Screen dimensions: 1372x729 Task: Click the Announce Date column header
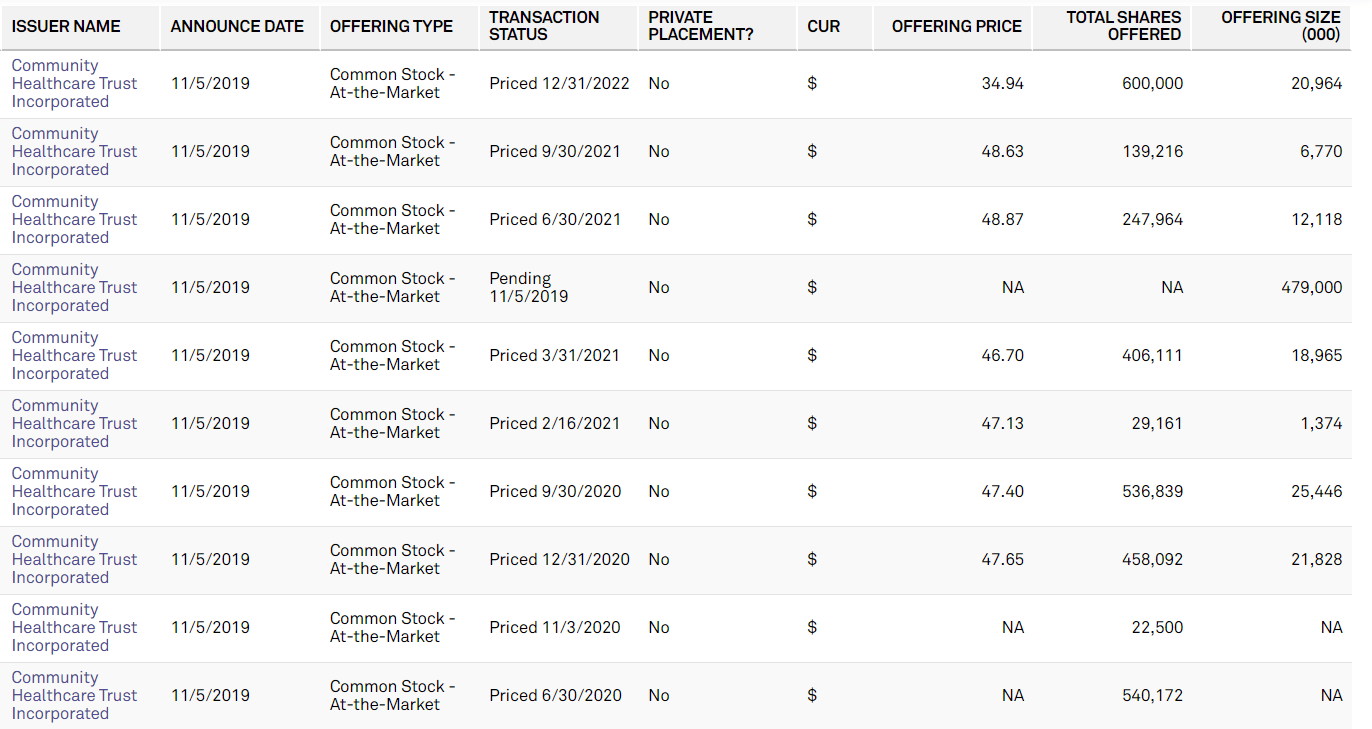[237, 26]
